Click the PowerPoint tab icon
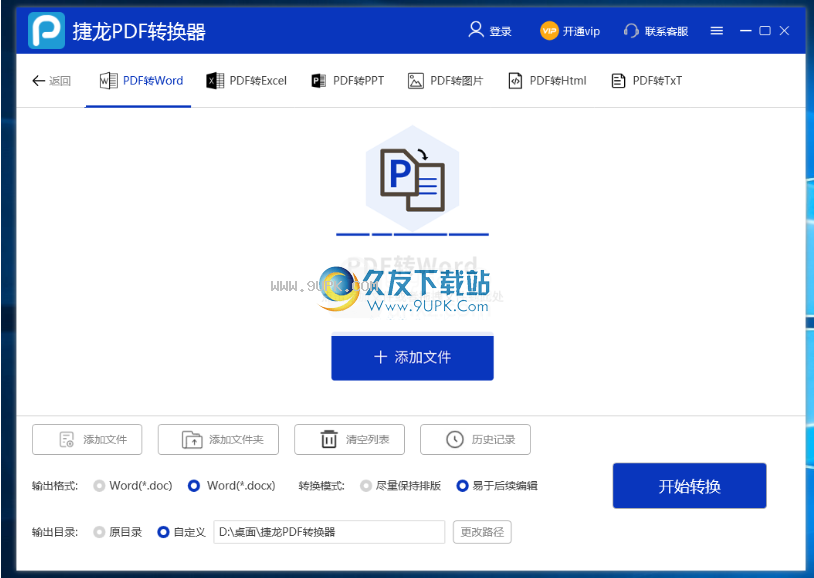 pyautogui.click(x=318, y=80)
